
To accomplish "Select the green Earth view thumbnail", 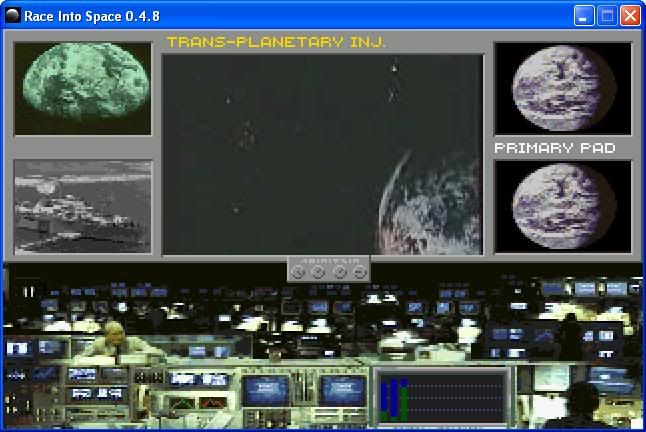I will [83, 89].
